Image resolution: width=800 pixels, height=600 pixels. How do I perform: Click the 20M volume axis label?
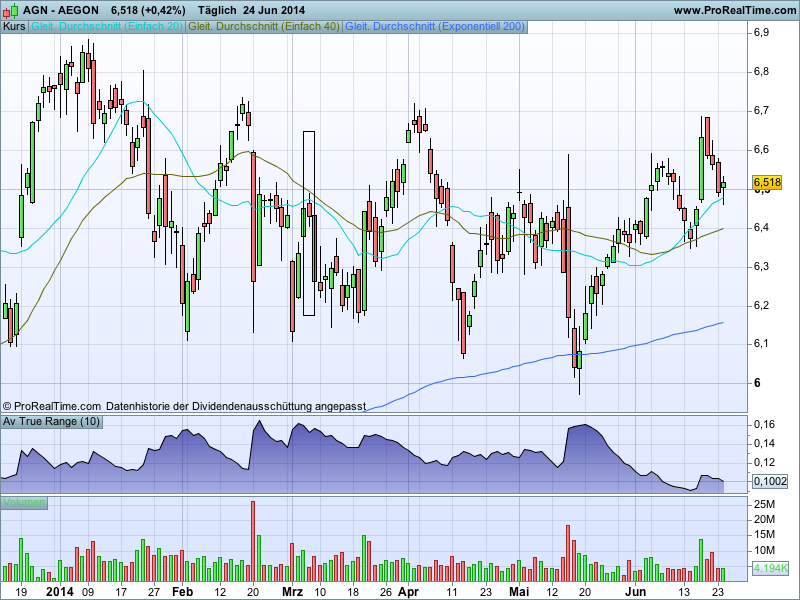pos(764,519)
